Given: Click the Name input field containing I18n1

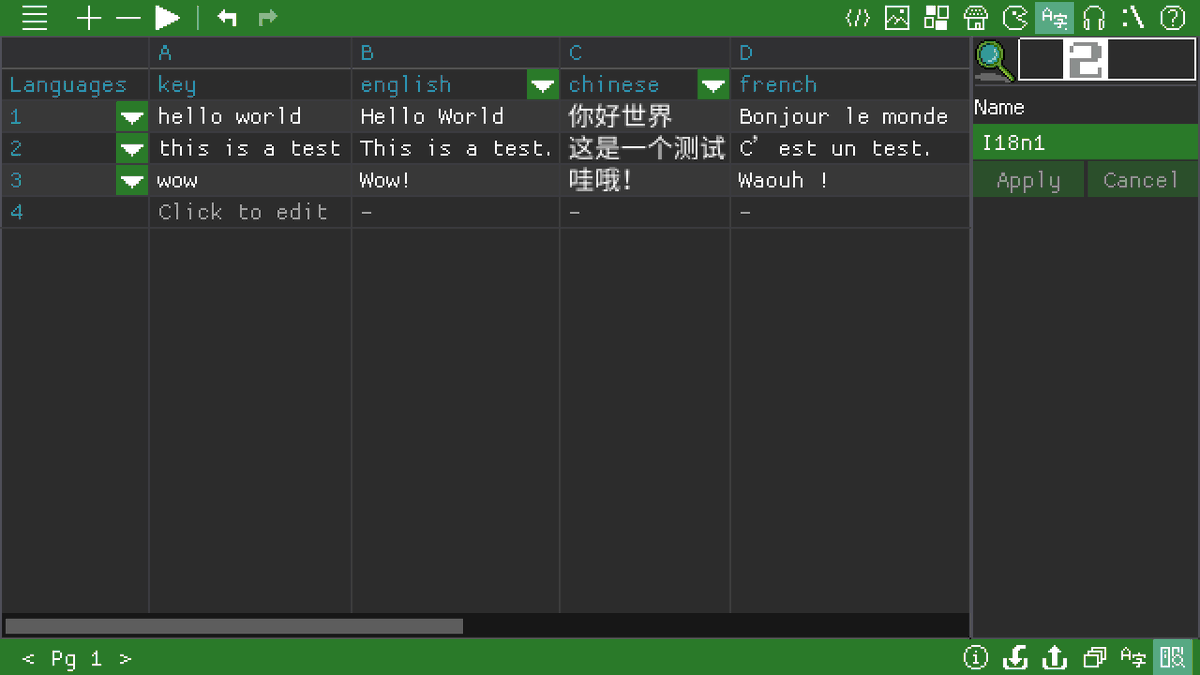Looking at the screenshot, I should tap(1084, 142).
